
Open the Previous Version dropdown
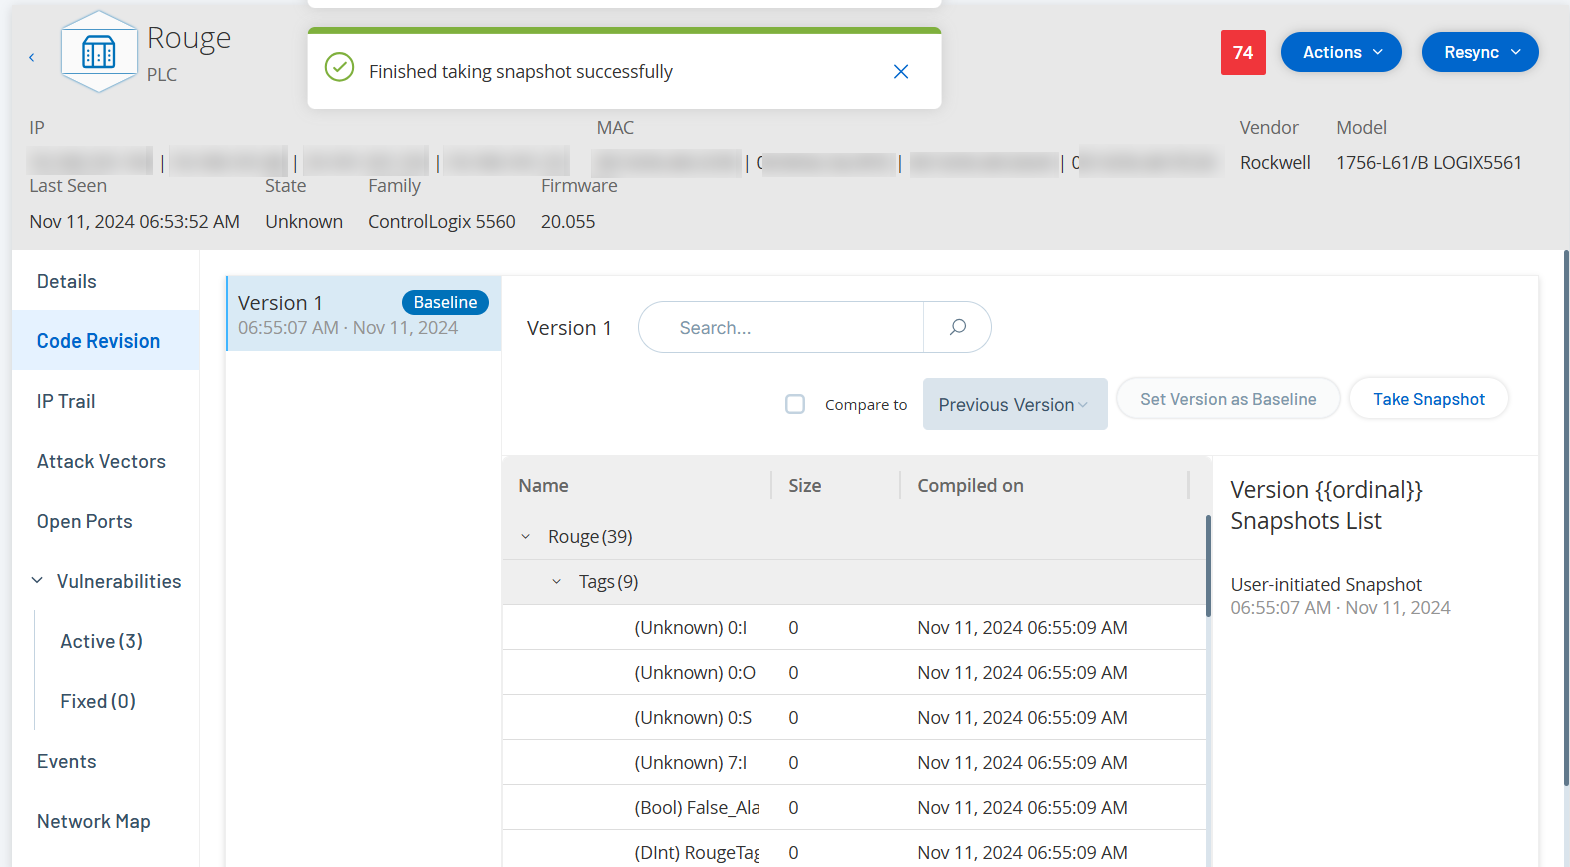coord(1014,404)
